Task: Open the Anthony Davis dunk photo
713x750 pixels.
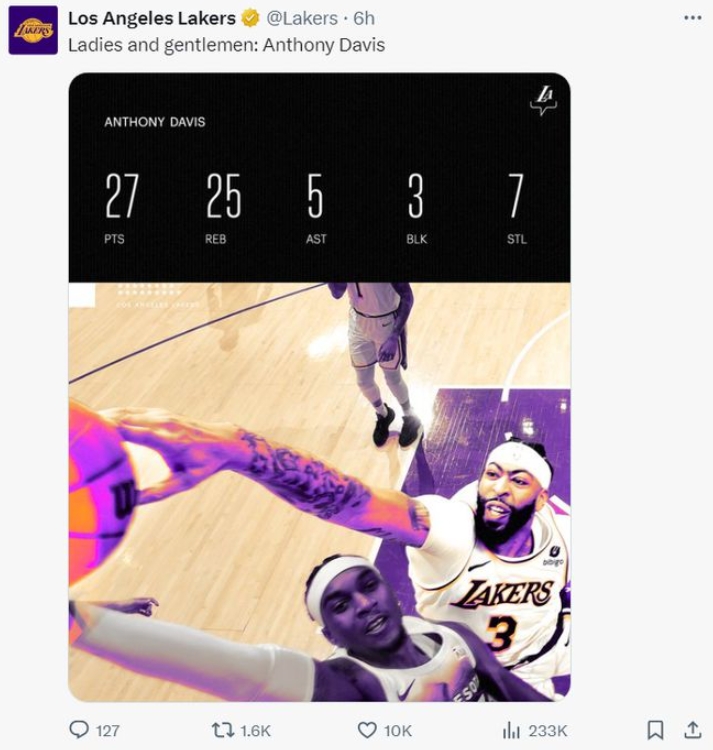Action: tap(319, 490)
